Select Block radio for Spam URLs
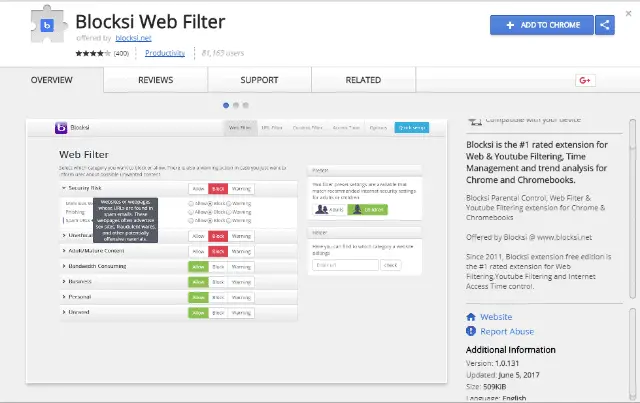The width and height of the screenshot is (640, 403). (210, 220)
